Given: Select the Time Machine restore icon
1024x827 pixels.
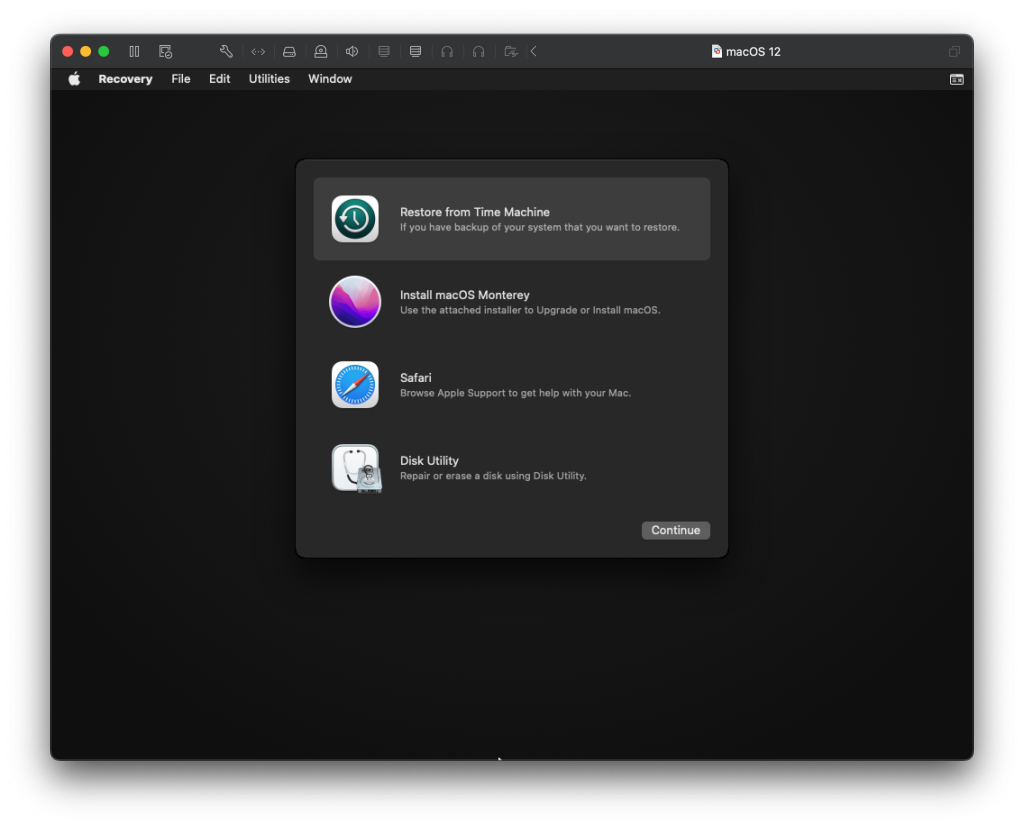Looking at the screenshot, I should pyautogui.click(x=355, y=219).
